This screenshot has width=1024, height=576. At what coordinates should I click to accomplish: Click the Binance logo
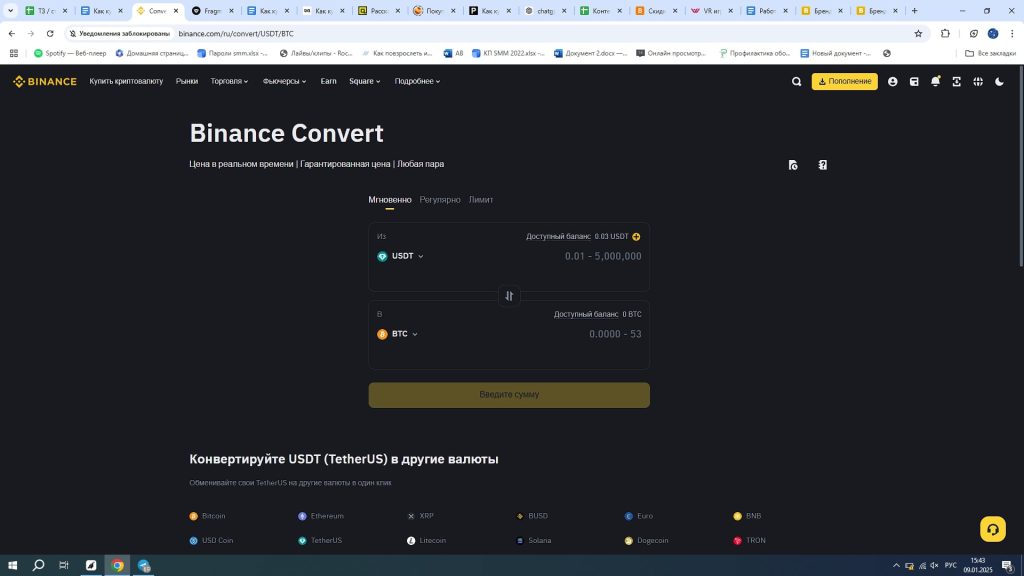click(x=44, y=82)
